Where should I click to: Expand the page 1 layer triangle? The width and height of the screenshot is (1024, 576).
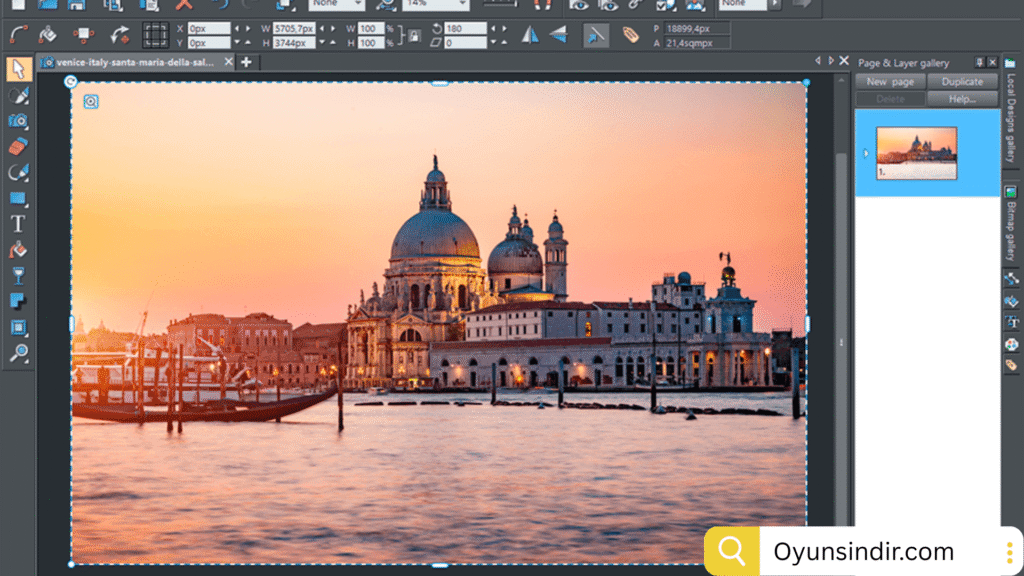[866, 153]
